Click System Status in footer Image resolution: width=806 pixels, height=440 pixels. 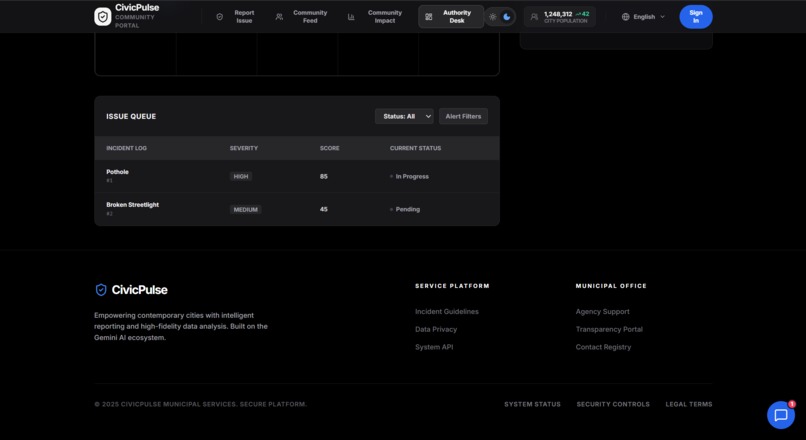533,404
